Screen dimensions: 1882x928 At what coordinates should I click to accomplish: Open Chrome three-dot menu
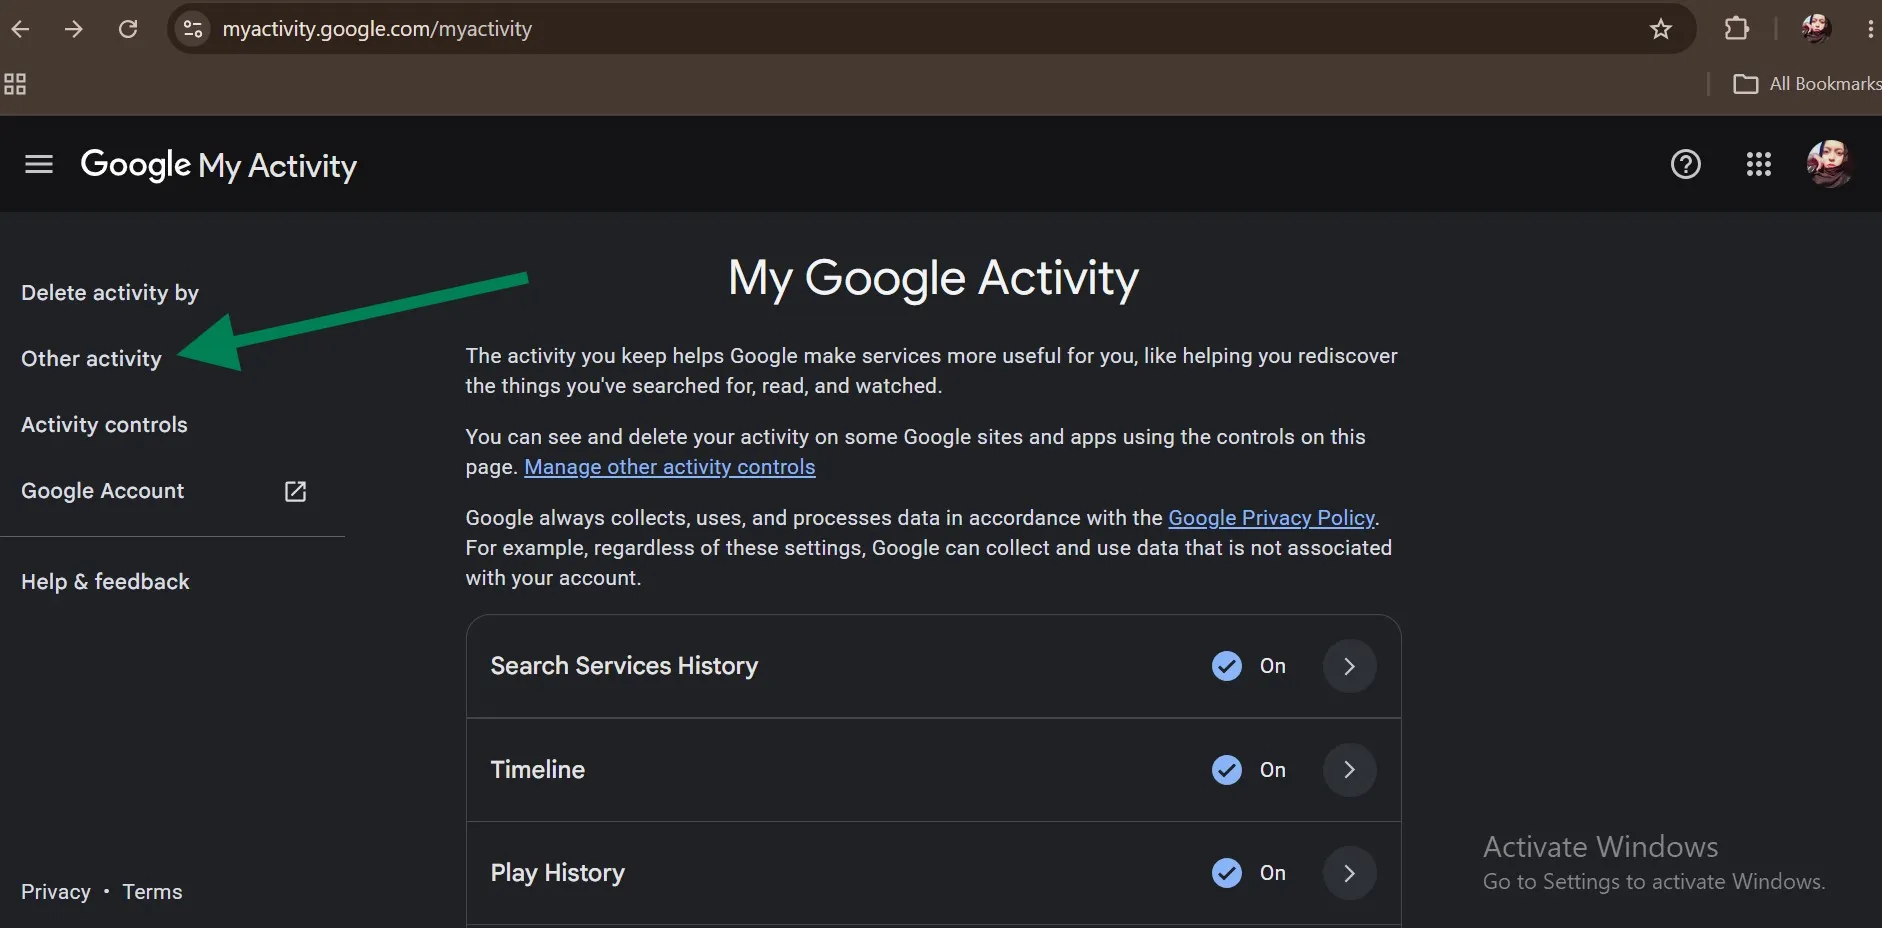[1870, 29]
